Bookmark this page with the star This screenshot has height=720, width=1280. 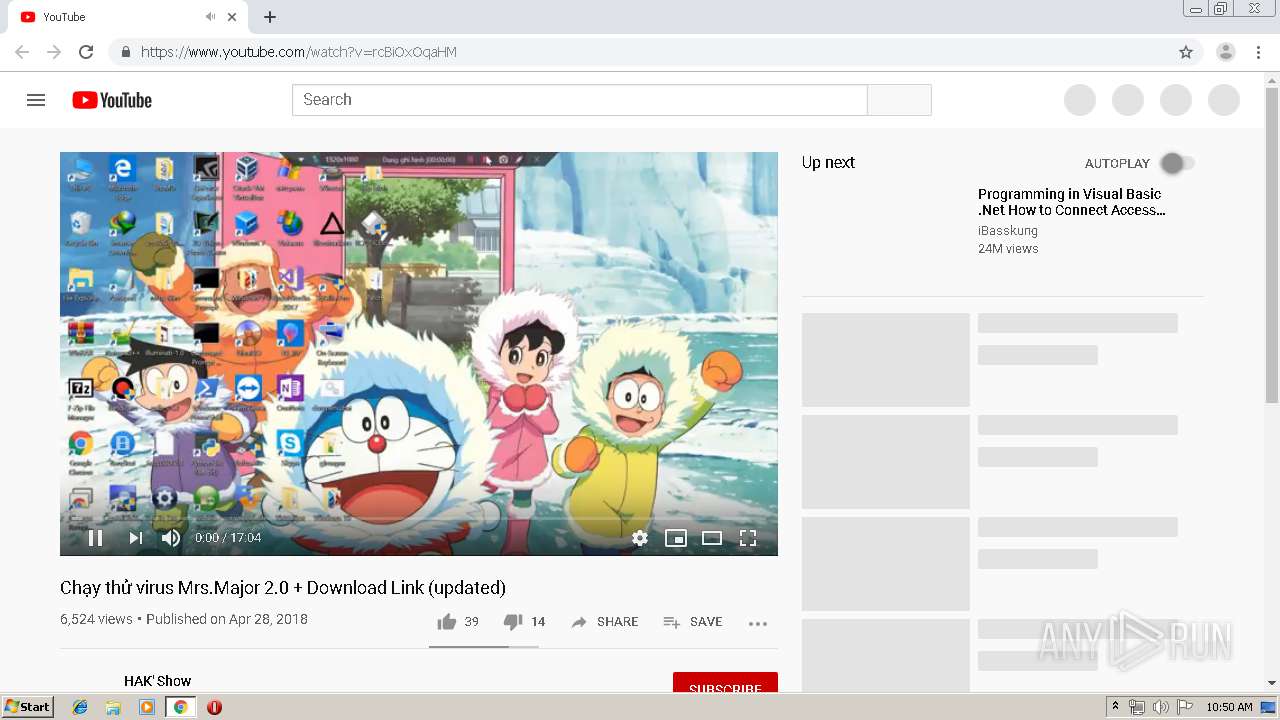click(1186, 52)
